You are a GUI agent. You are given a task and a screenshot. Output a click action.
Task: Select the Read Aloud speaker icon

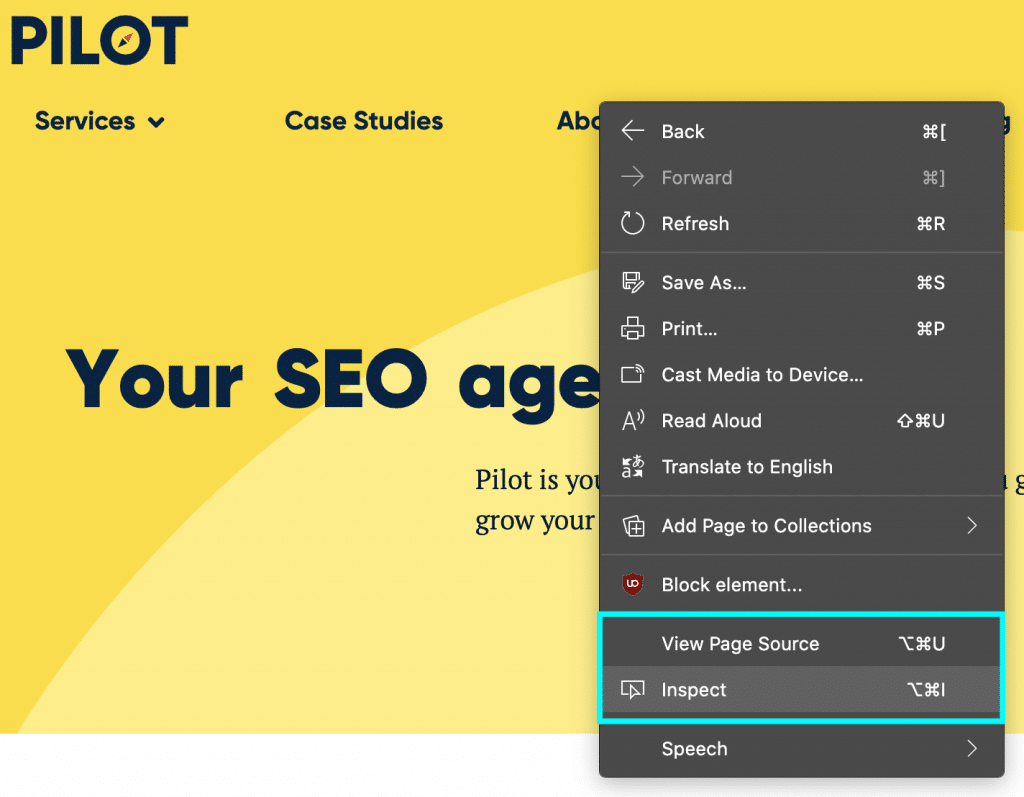tap(632, 420)
